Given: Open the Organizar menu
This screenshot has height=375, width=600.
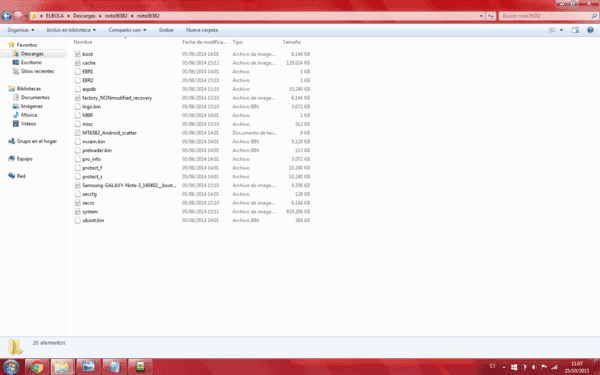Looking at the screenshot, I should (21, 30).
